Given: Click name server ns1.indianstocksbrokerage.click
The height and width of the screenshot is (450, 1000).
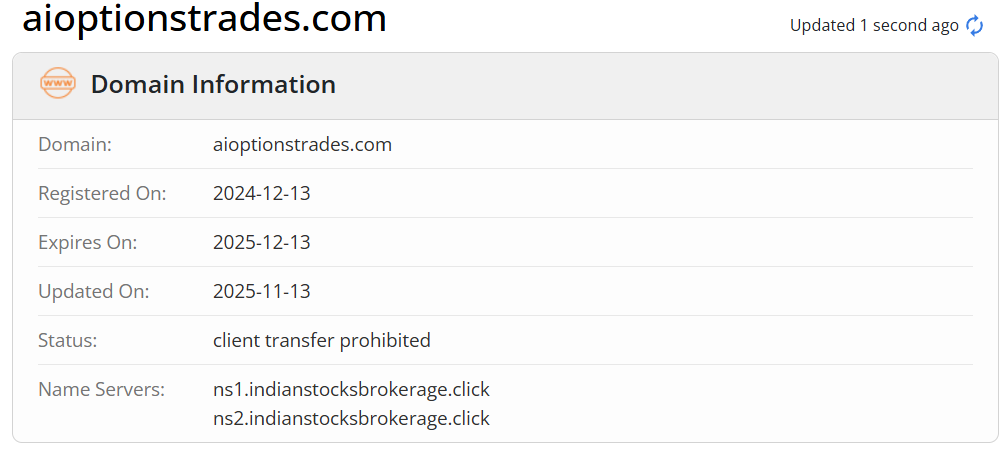Looking at the screenshot, I should pos(351,389).
